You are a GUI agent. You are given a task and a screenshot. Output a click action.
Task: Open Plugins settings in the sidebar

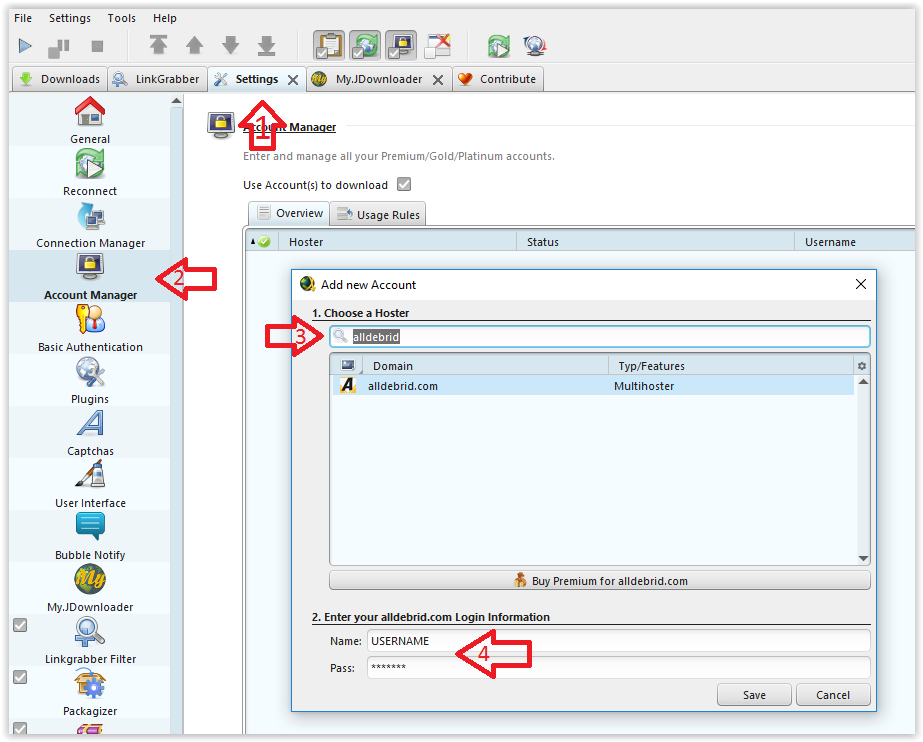[89, 381]
